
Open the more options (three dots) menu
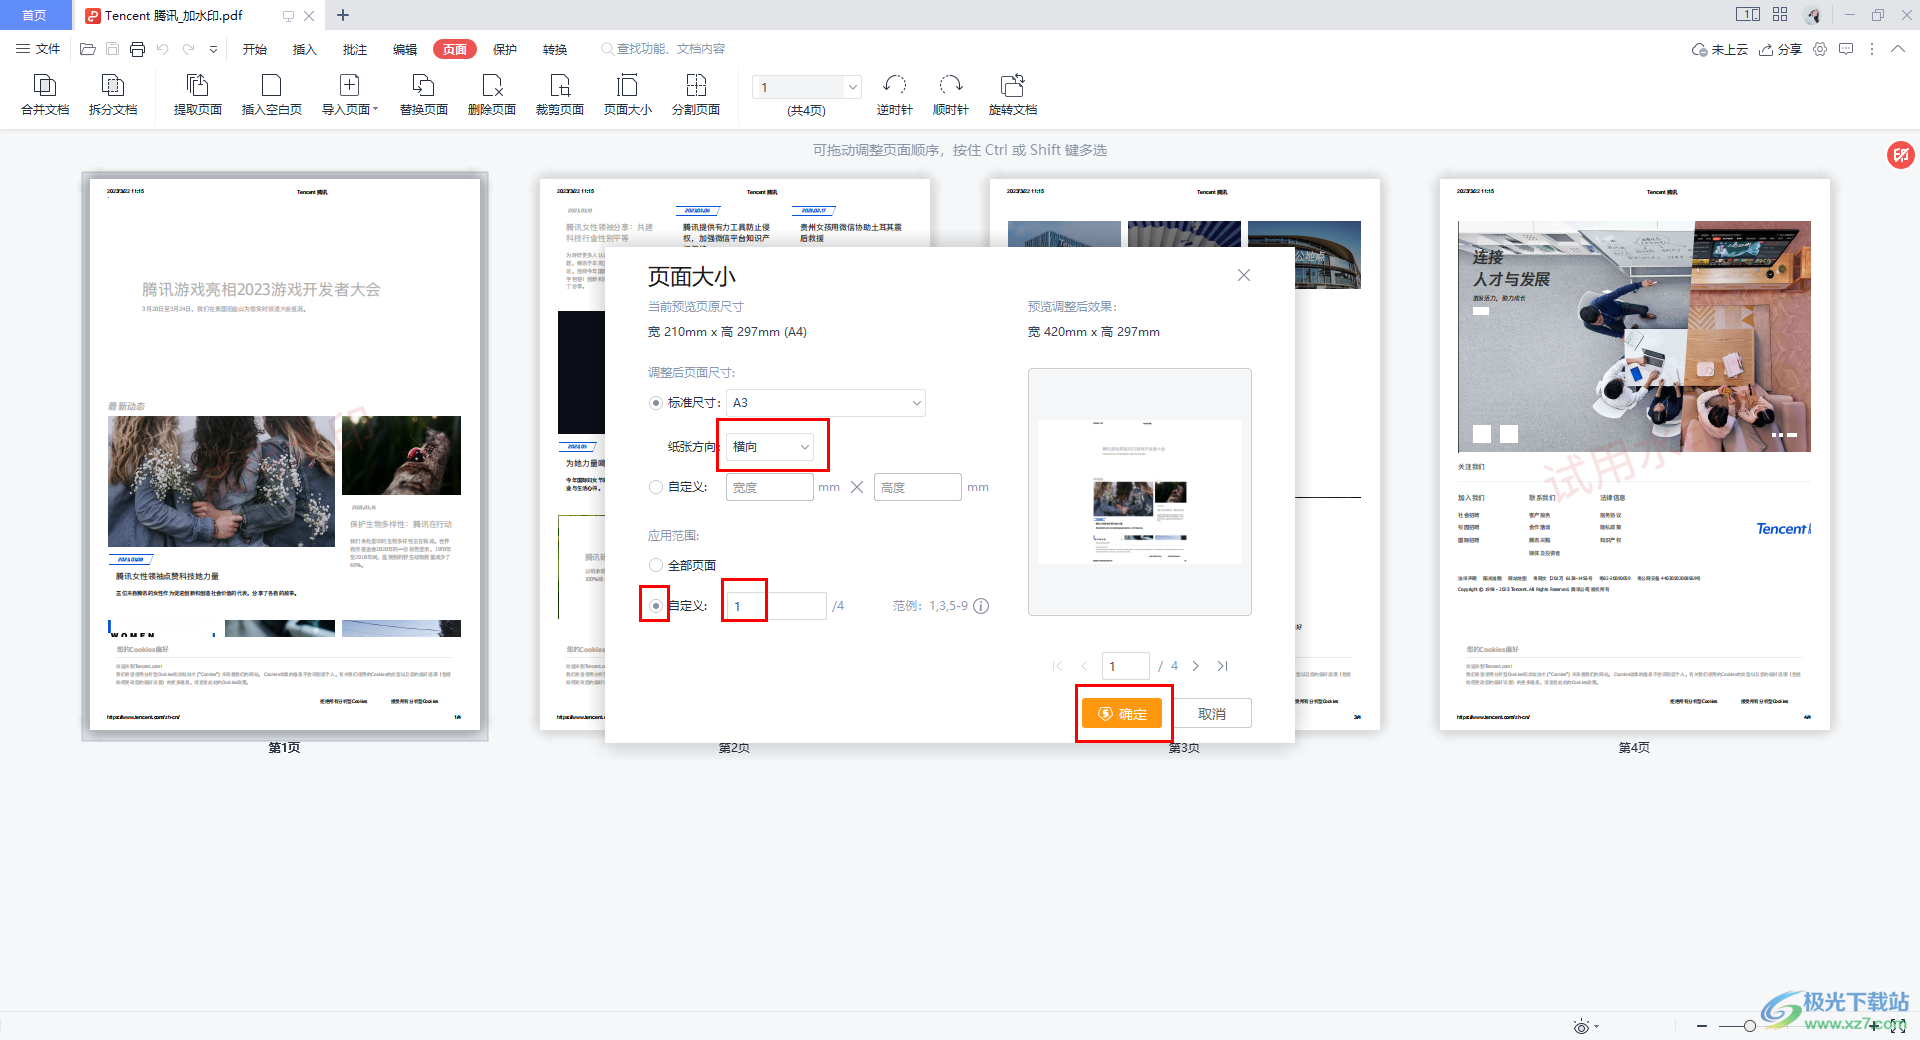[x=1872, y=49]
